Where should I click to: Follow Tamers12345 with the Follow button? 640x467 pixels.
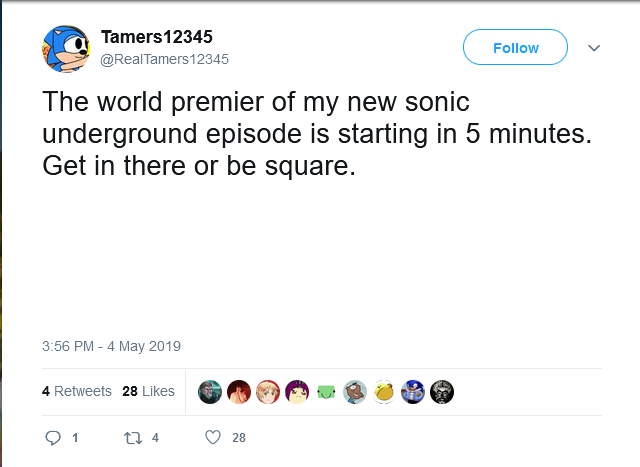(x=515, y=48)
